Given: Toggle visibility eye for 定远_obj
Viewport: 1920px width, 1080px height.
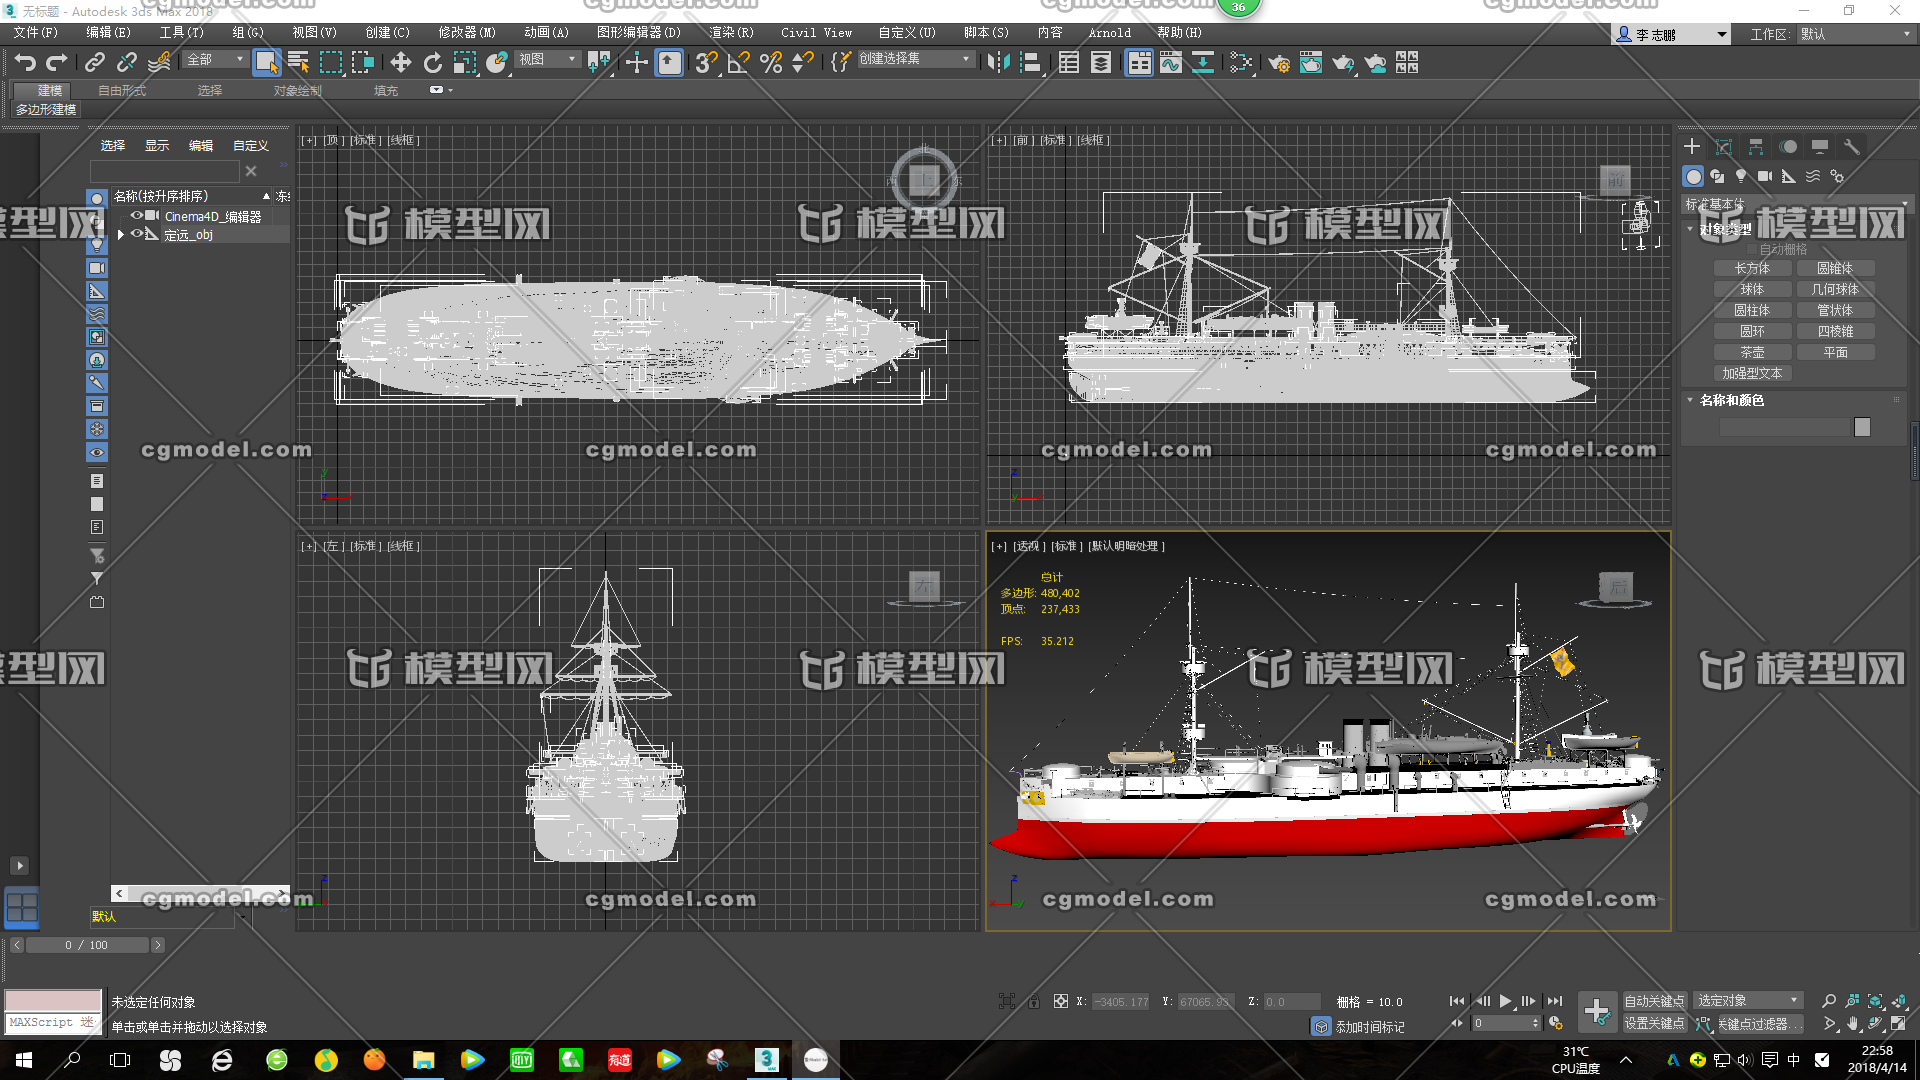Looking at the screenshot, I should click(x=137, y=234).
